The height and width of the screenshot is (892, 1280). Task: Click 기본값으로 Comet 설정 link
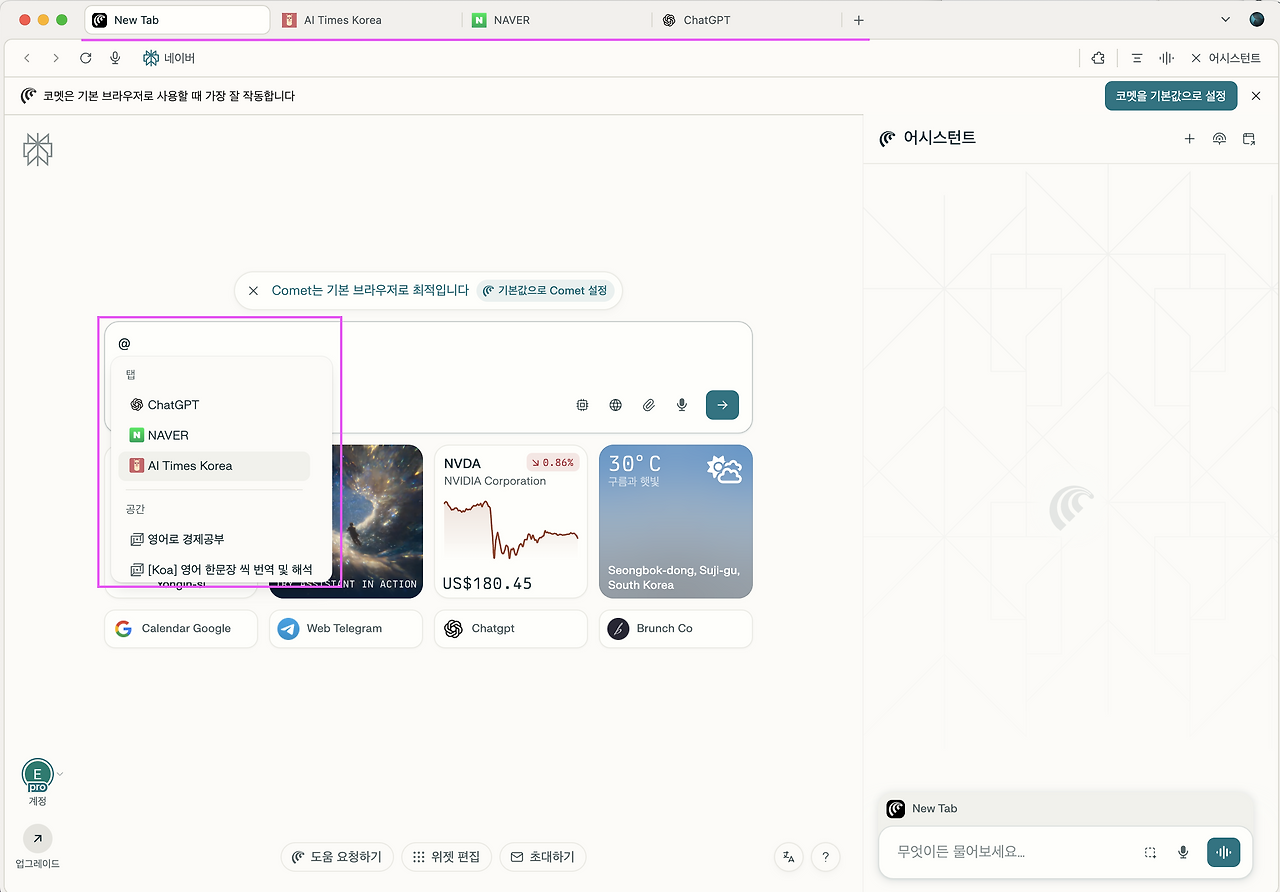tap(545, 291)
